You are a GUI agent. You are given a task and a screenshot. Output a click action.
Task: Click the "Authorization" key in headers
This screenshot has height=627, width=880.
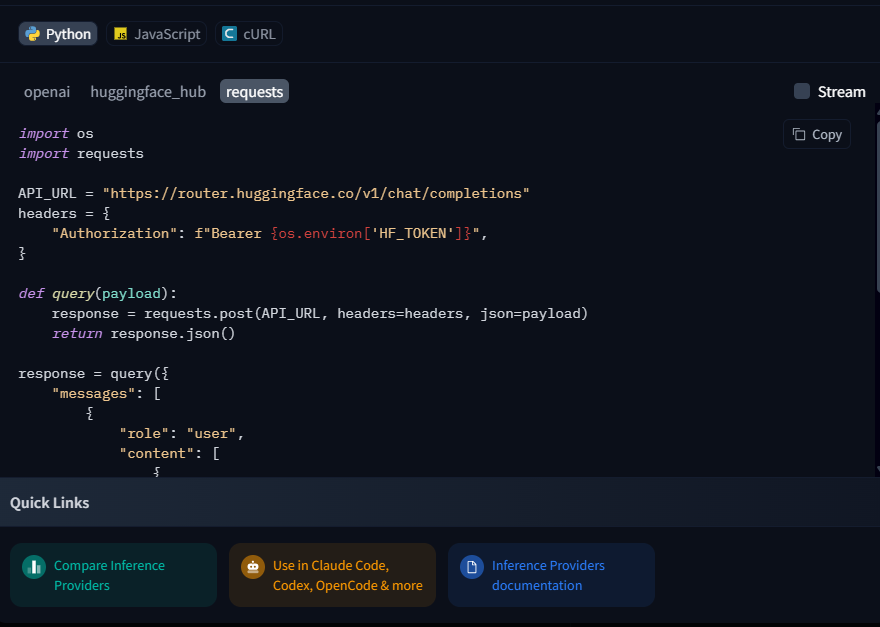click(x=114, y=233)
